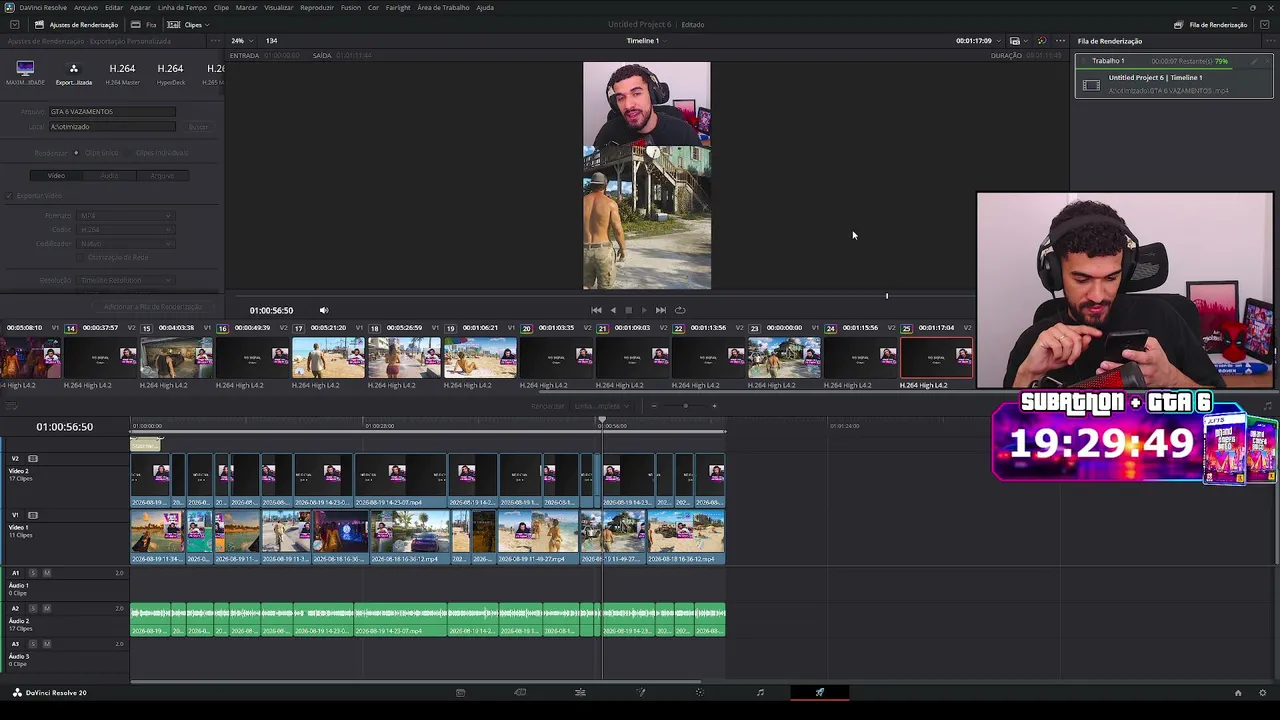
Task: Toggle the Ajustes de Renderização panel button
Action: (x=77, y=24)
